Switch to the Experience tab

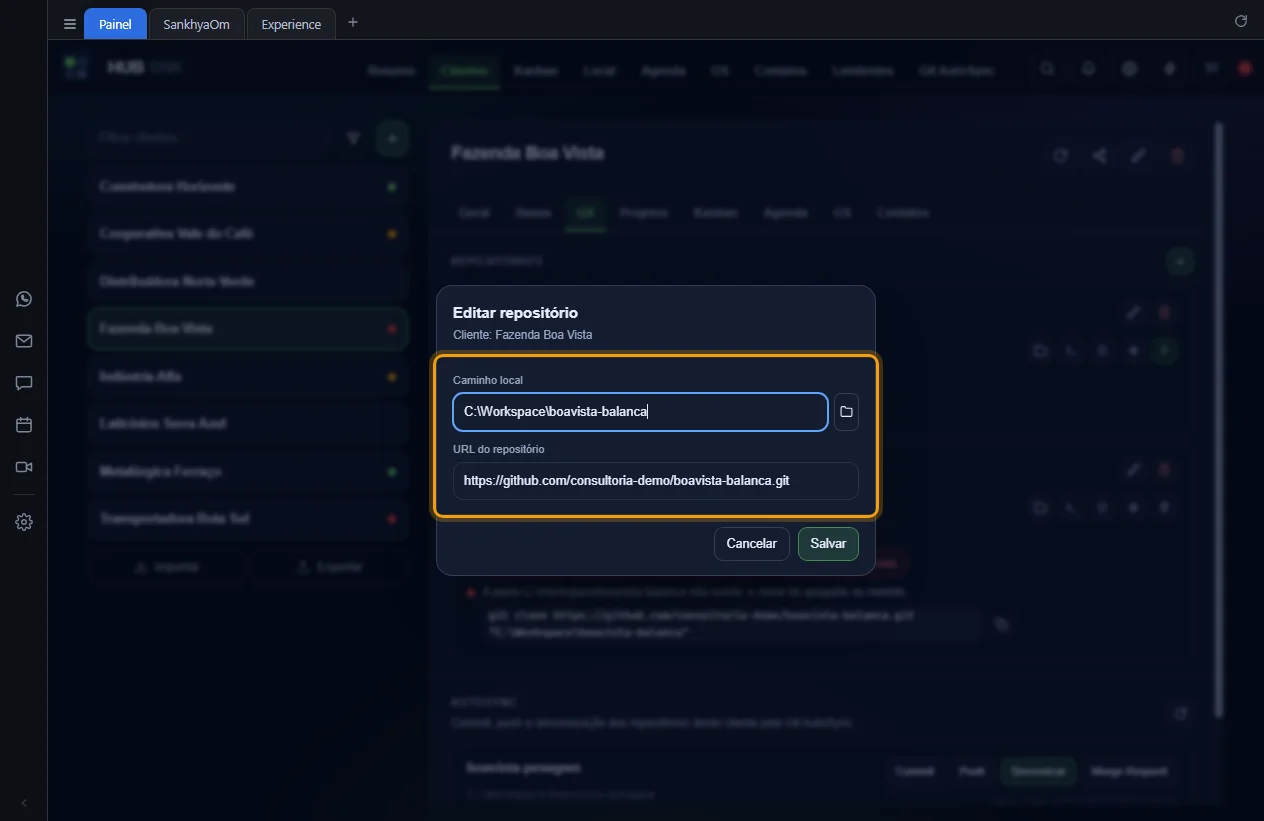click(291, 24)
